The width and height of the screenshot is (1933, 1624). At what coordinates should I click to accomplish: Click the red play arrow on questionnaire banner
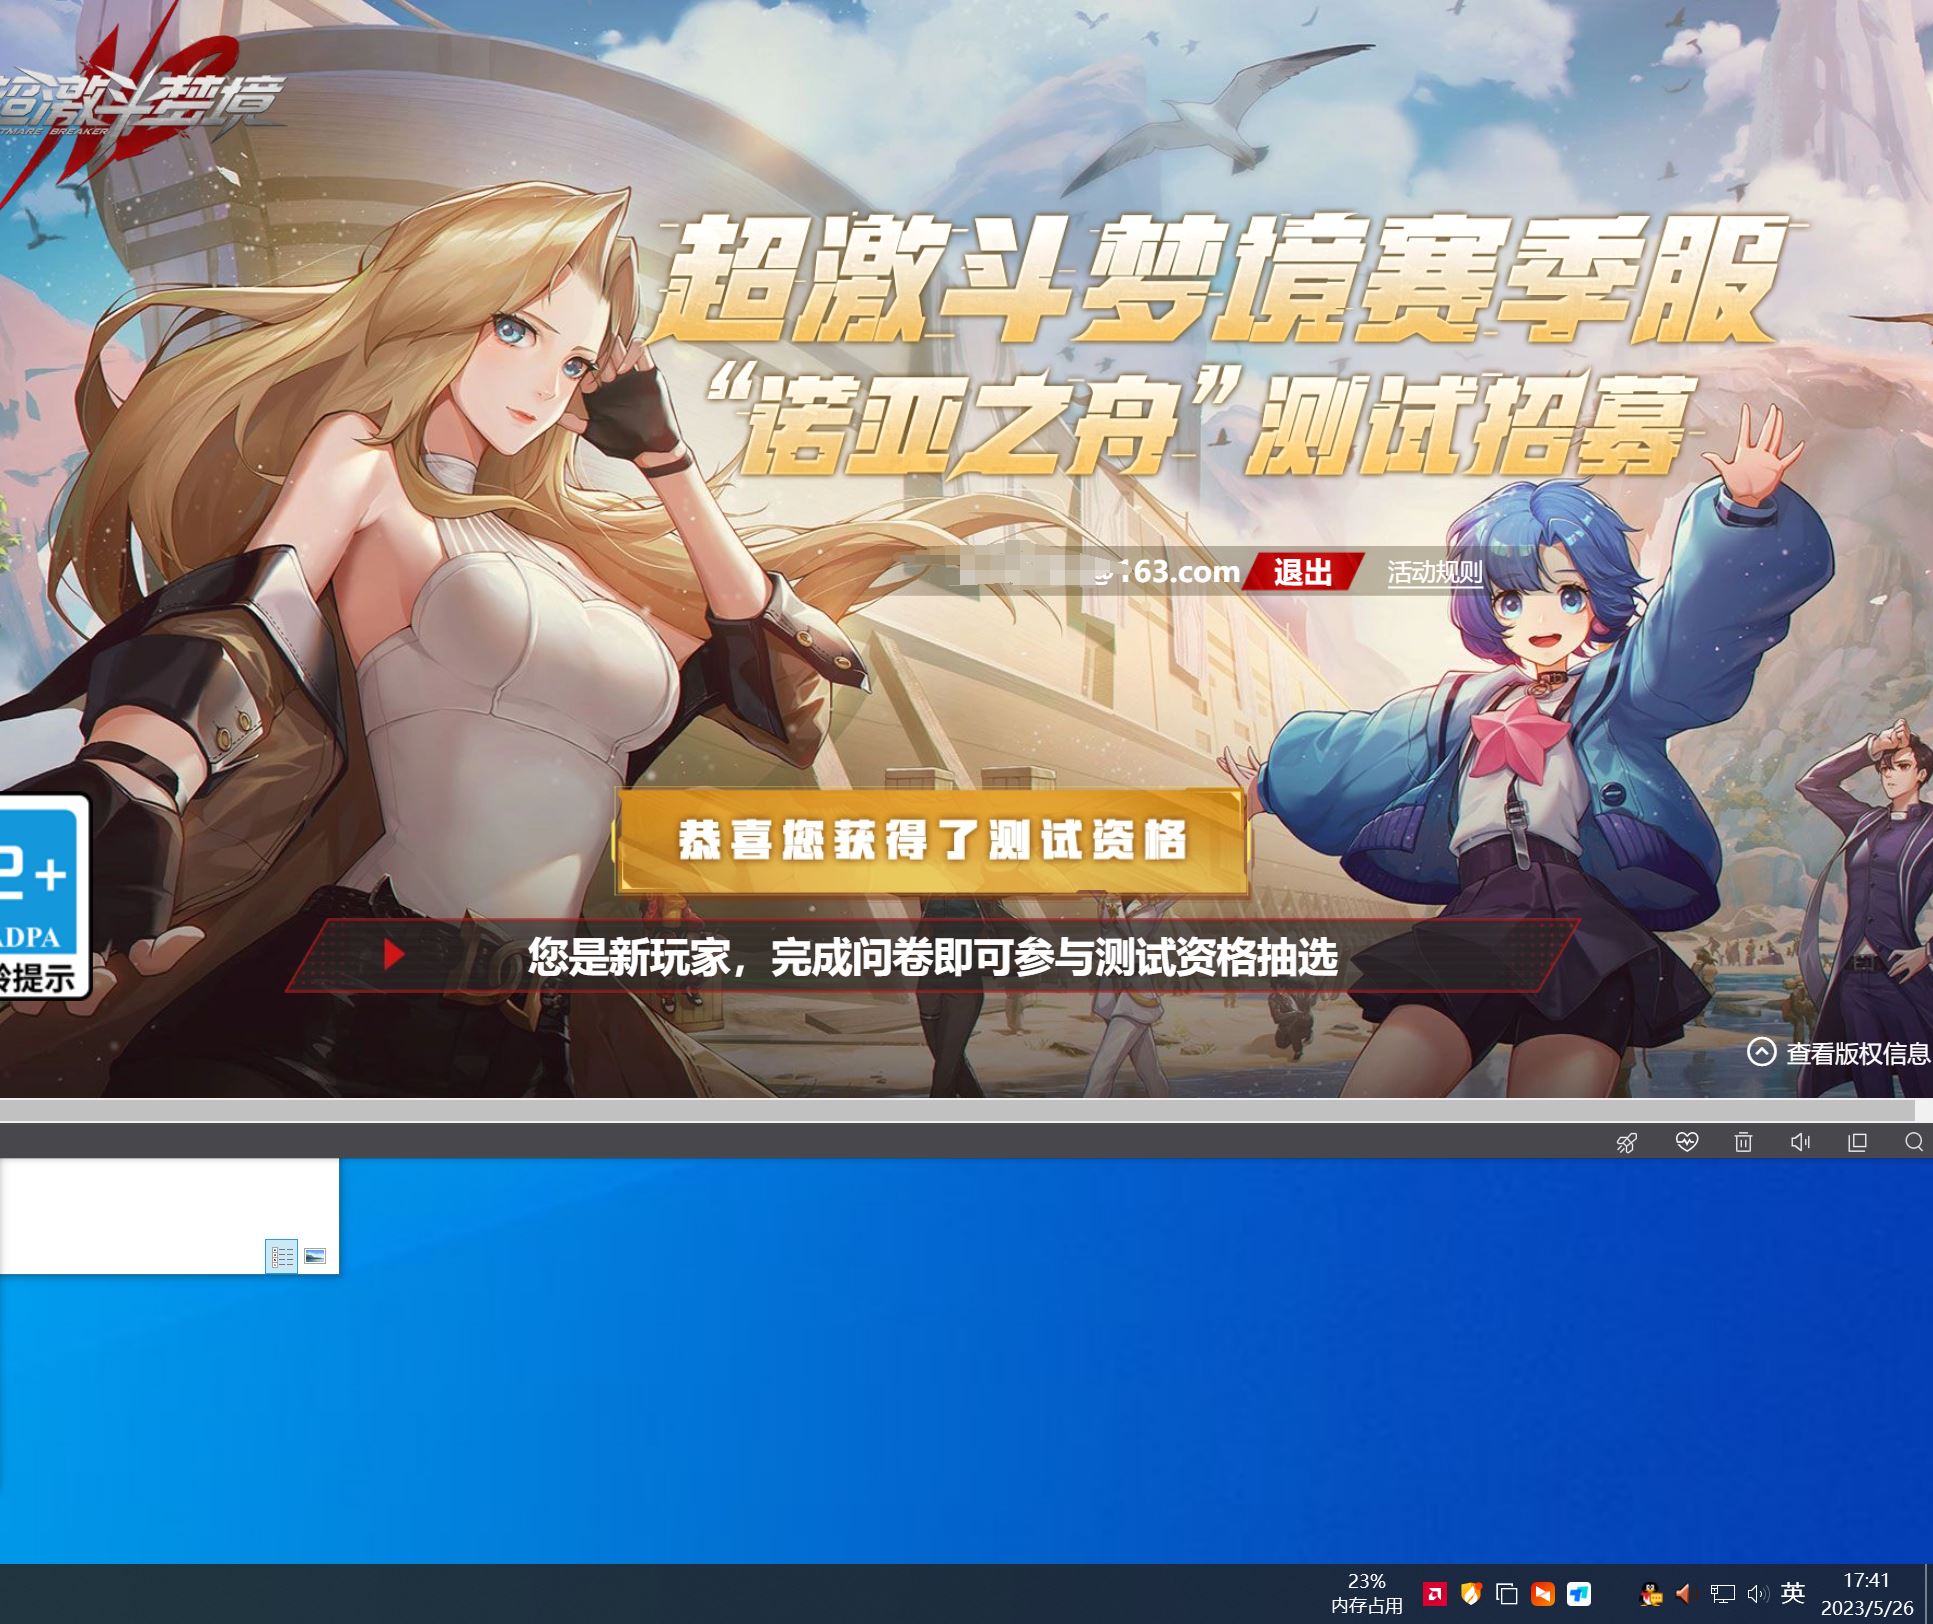click(x=394, y=954)
